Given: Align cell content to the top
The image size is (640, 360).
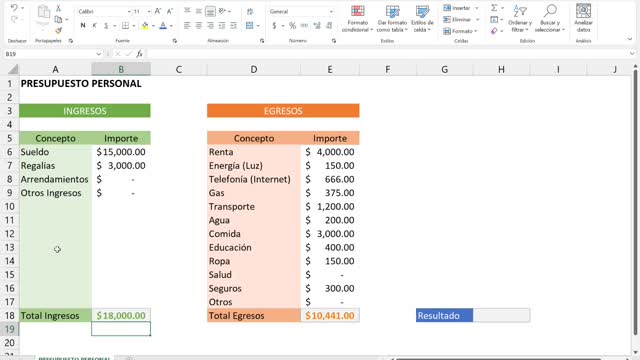Looking at the screenshot, I should (187, 11).
